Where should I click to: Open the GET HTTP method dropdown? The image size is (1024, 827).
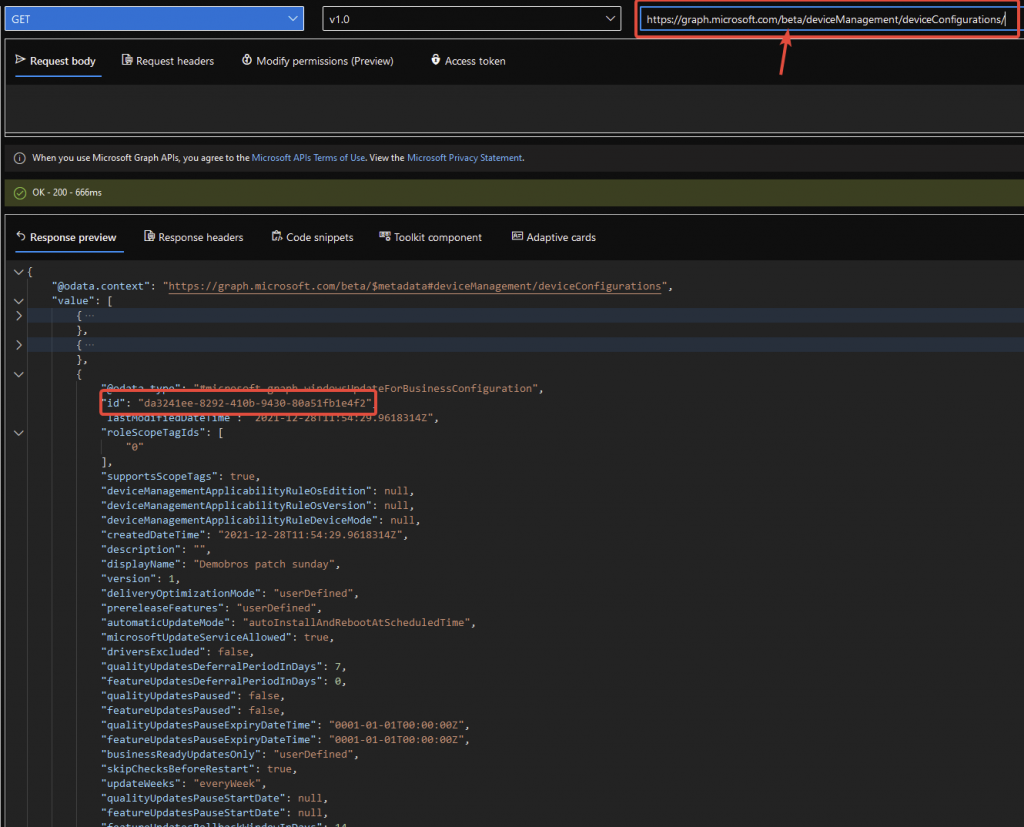154,19
